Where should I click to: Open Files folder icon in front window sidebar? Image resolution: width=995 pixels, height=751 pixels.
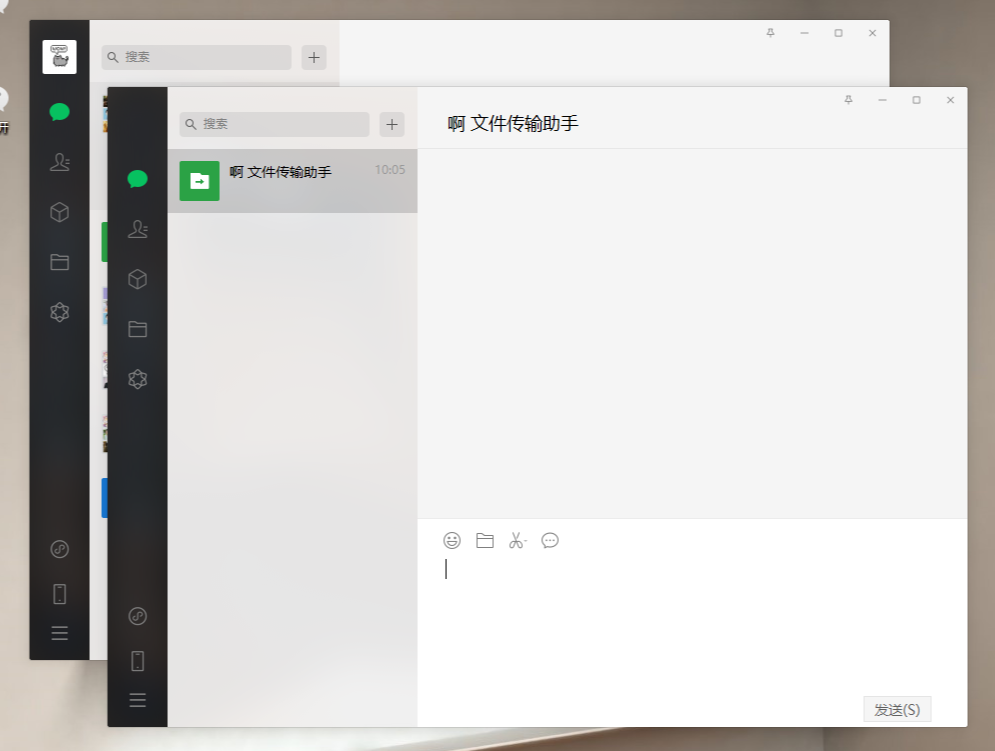[138, 329]
